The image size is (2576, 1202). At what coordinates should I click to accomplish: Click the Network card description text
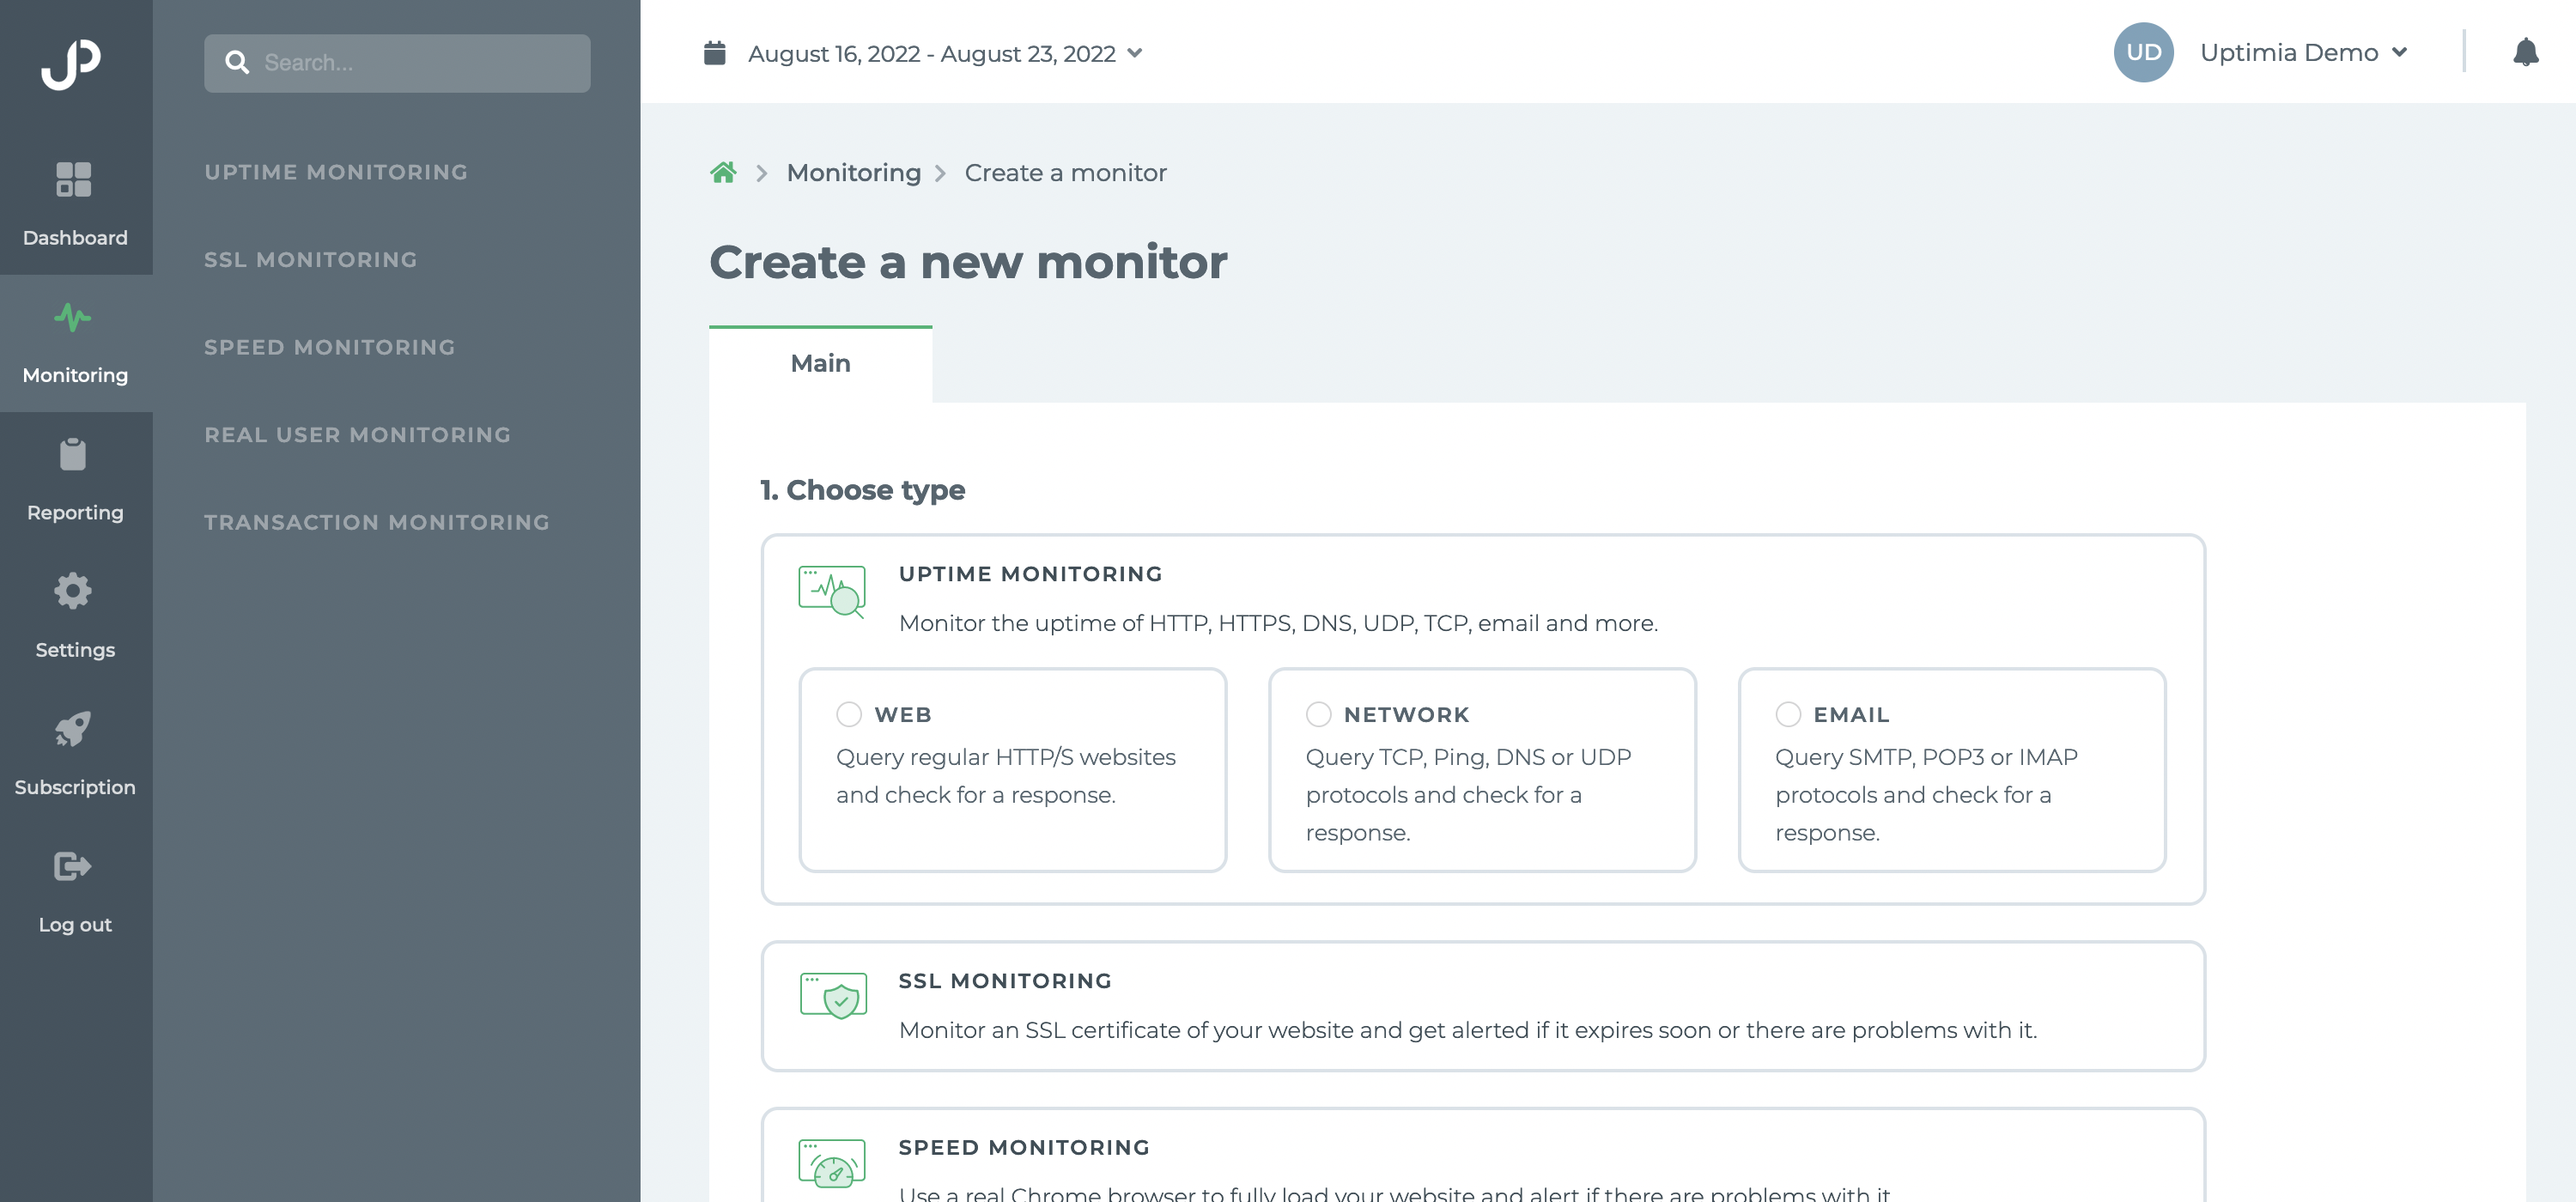(x=1468, y=795)
